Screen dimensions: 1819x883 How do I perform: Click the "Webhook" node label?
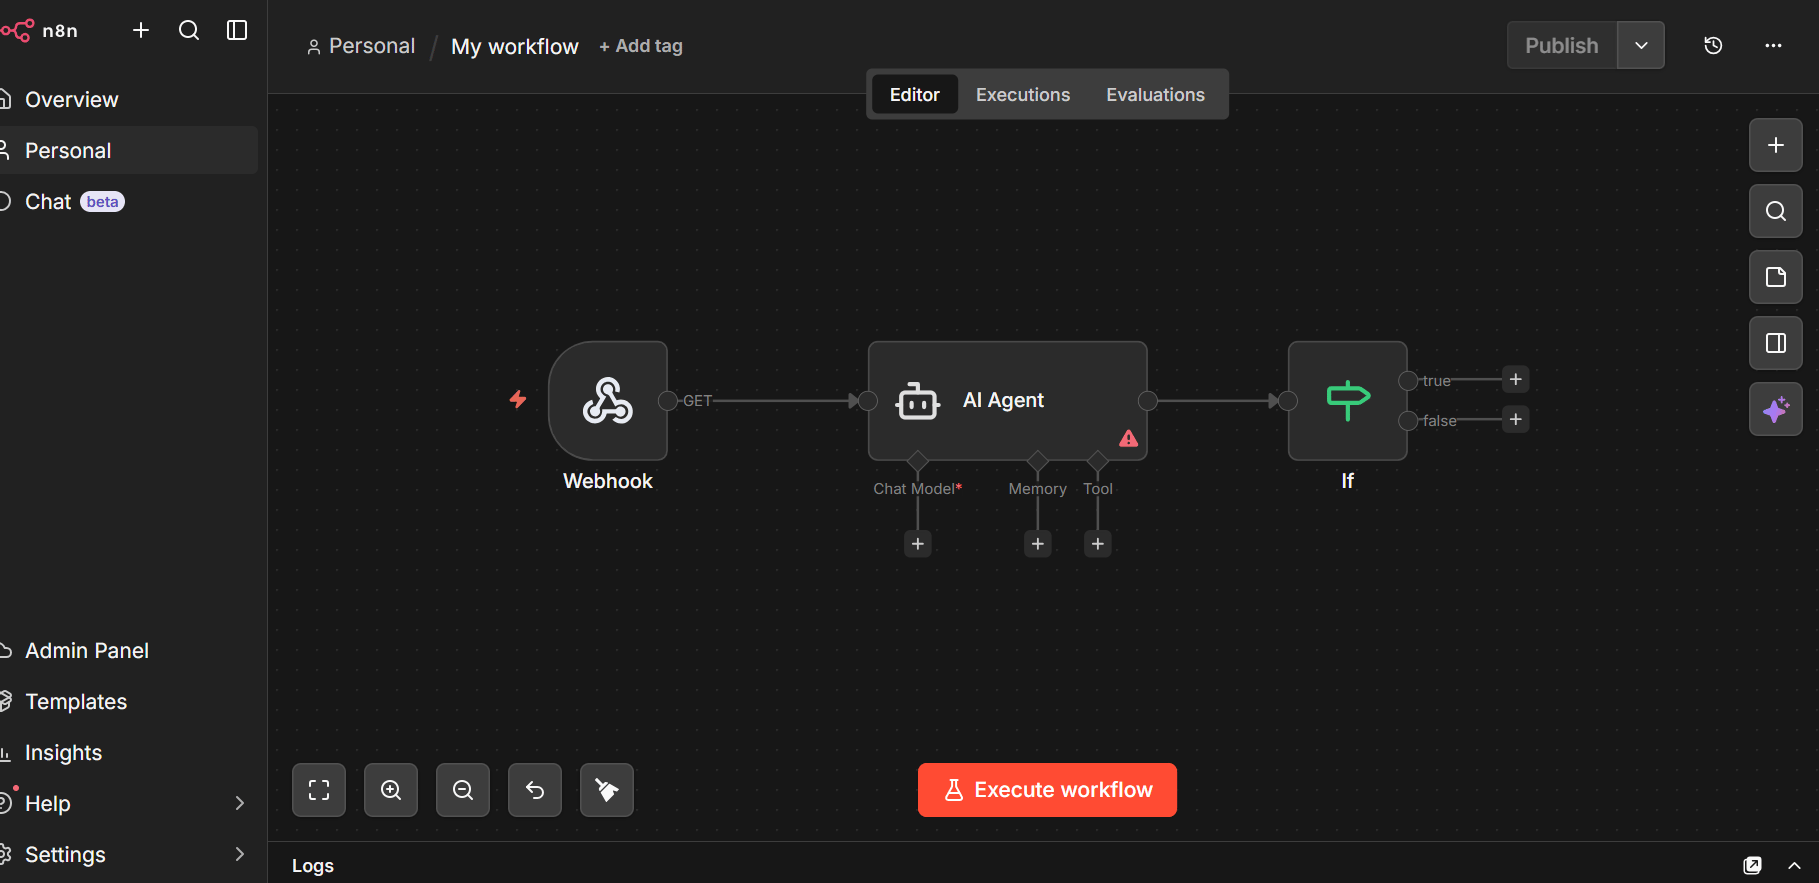pyautogui.click(x=608, y=481)
